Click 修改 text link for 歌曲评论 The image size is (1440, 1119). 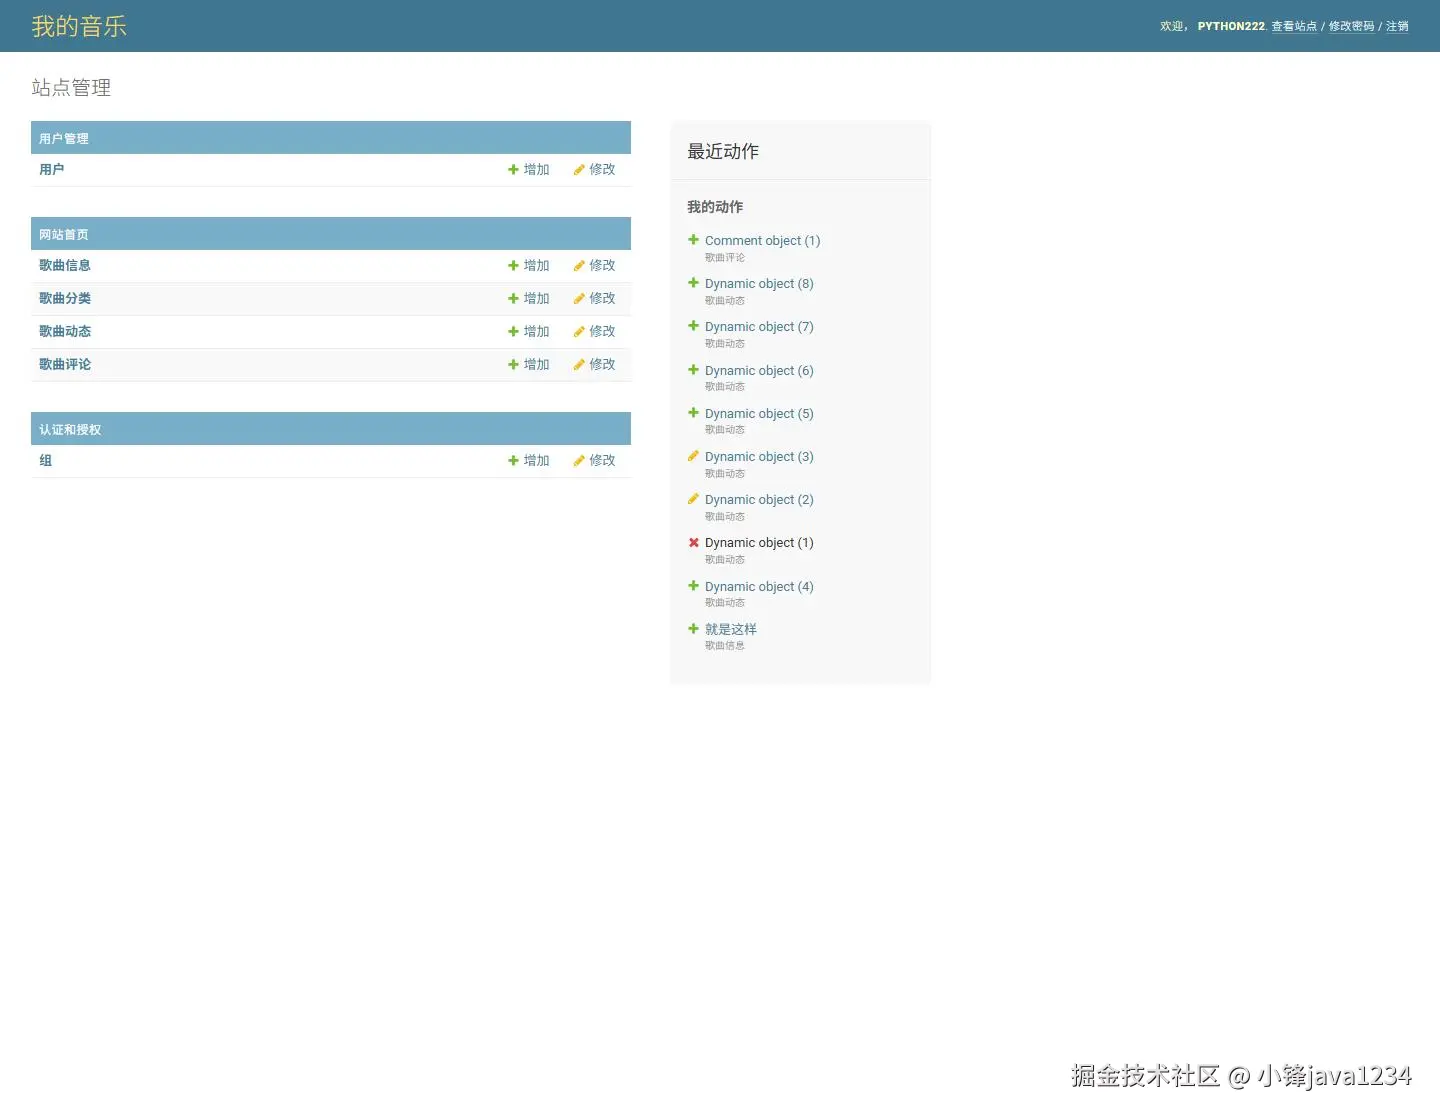pos(602,365)
